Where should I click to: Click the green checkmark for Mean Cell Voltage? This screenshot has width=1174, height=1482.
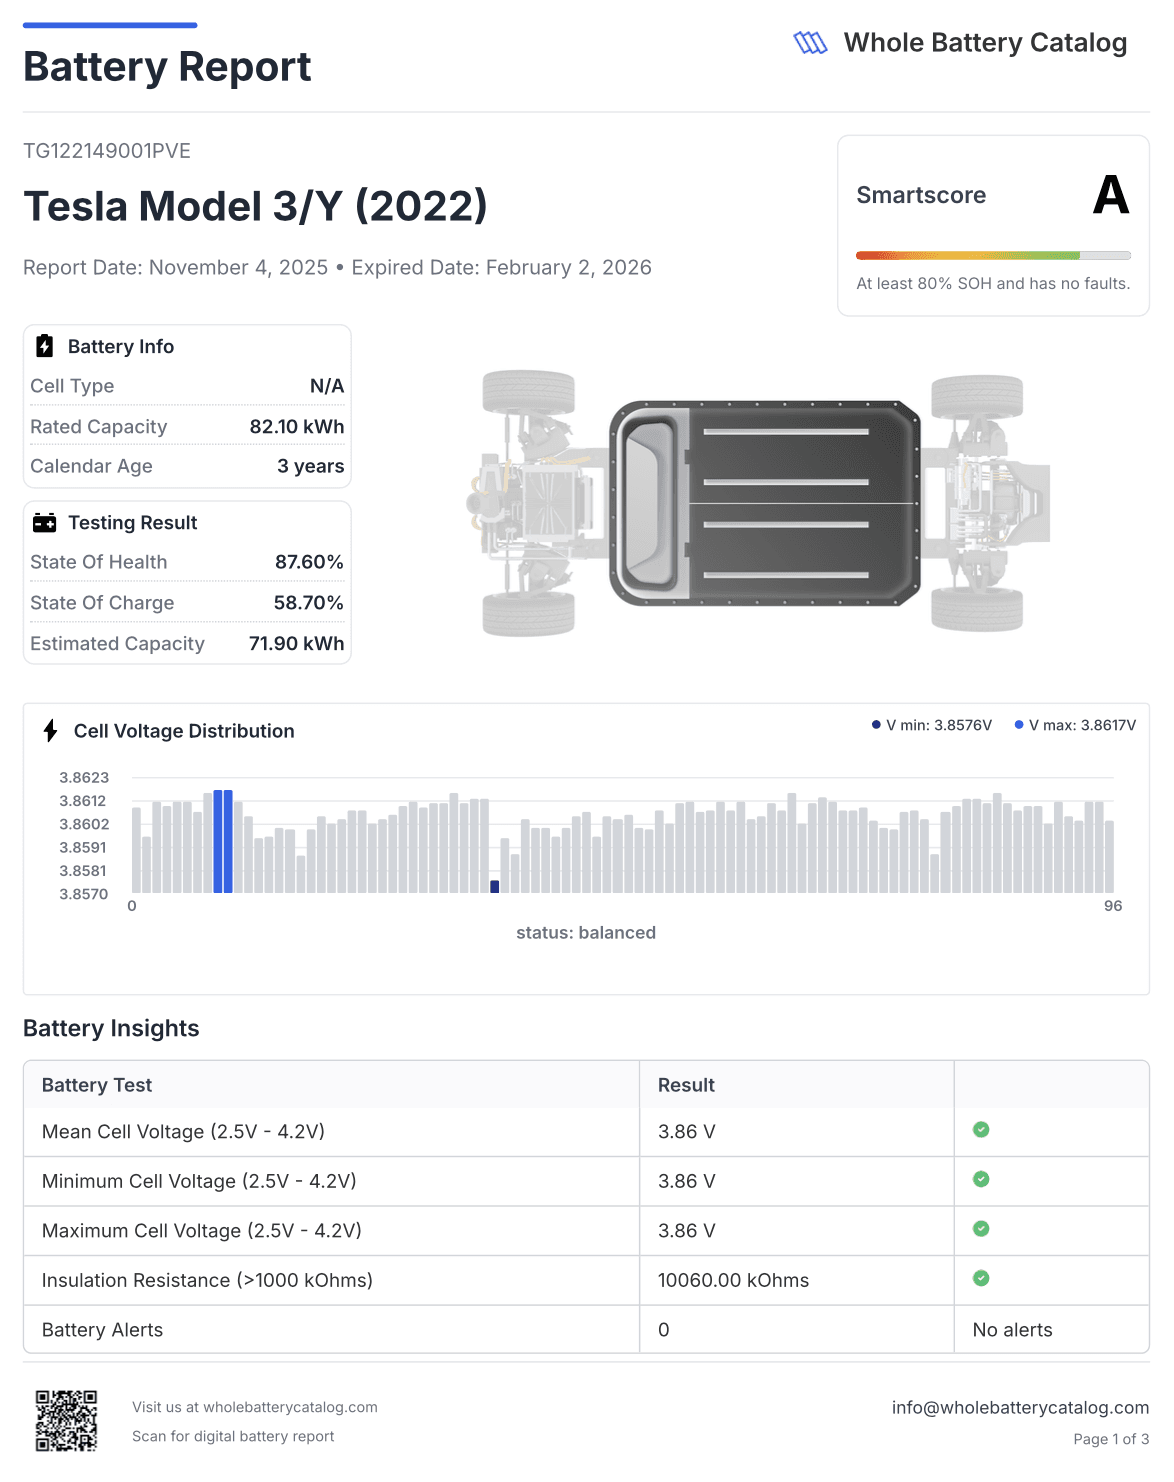pos(981,1130)
